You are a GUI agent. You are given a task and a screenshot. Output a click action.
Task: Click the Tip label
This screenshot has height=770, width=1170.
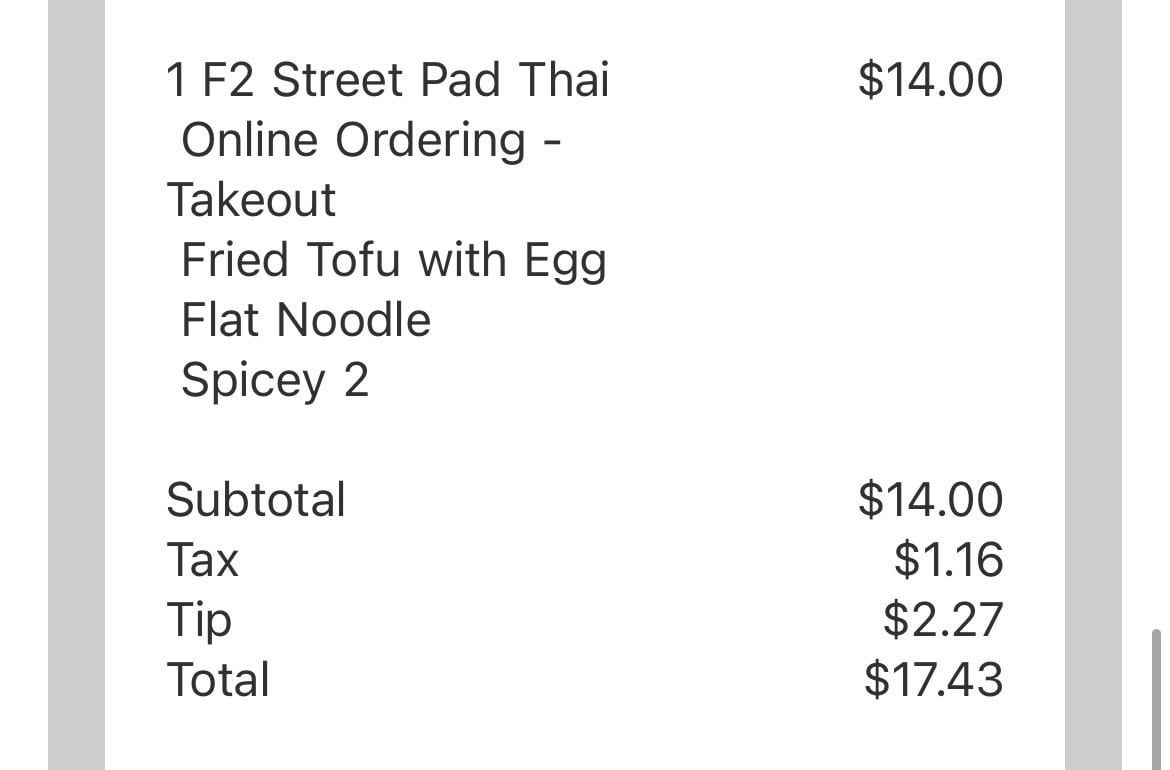click(x=198, y=620)
